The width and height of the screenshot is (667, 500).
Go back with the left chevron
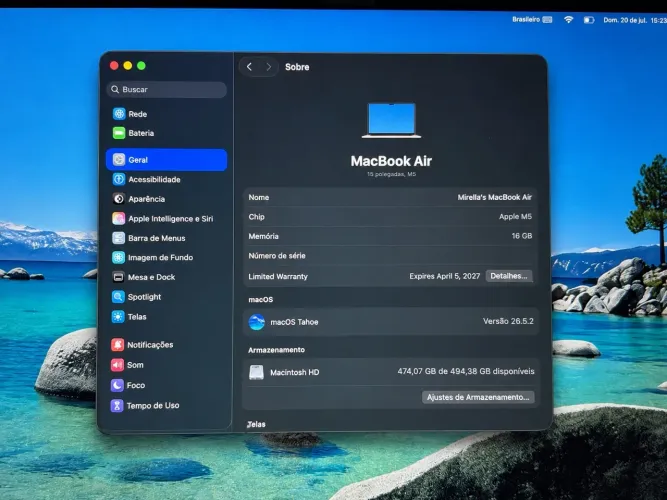pyautogui.click(x=249, y=67)
